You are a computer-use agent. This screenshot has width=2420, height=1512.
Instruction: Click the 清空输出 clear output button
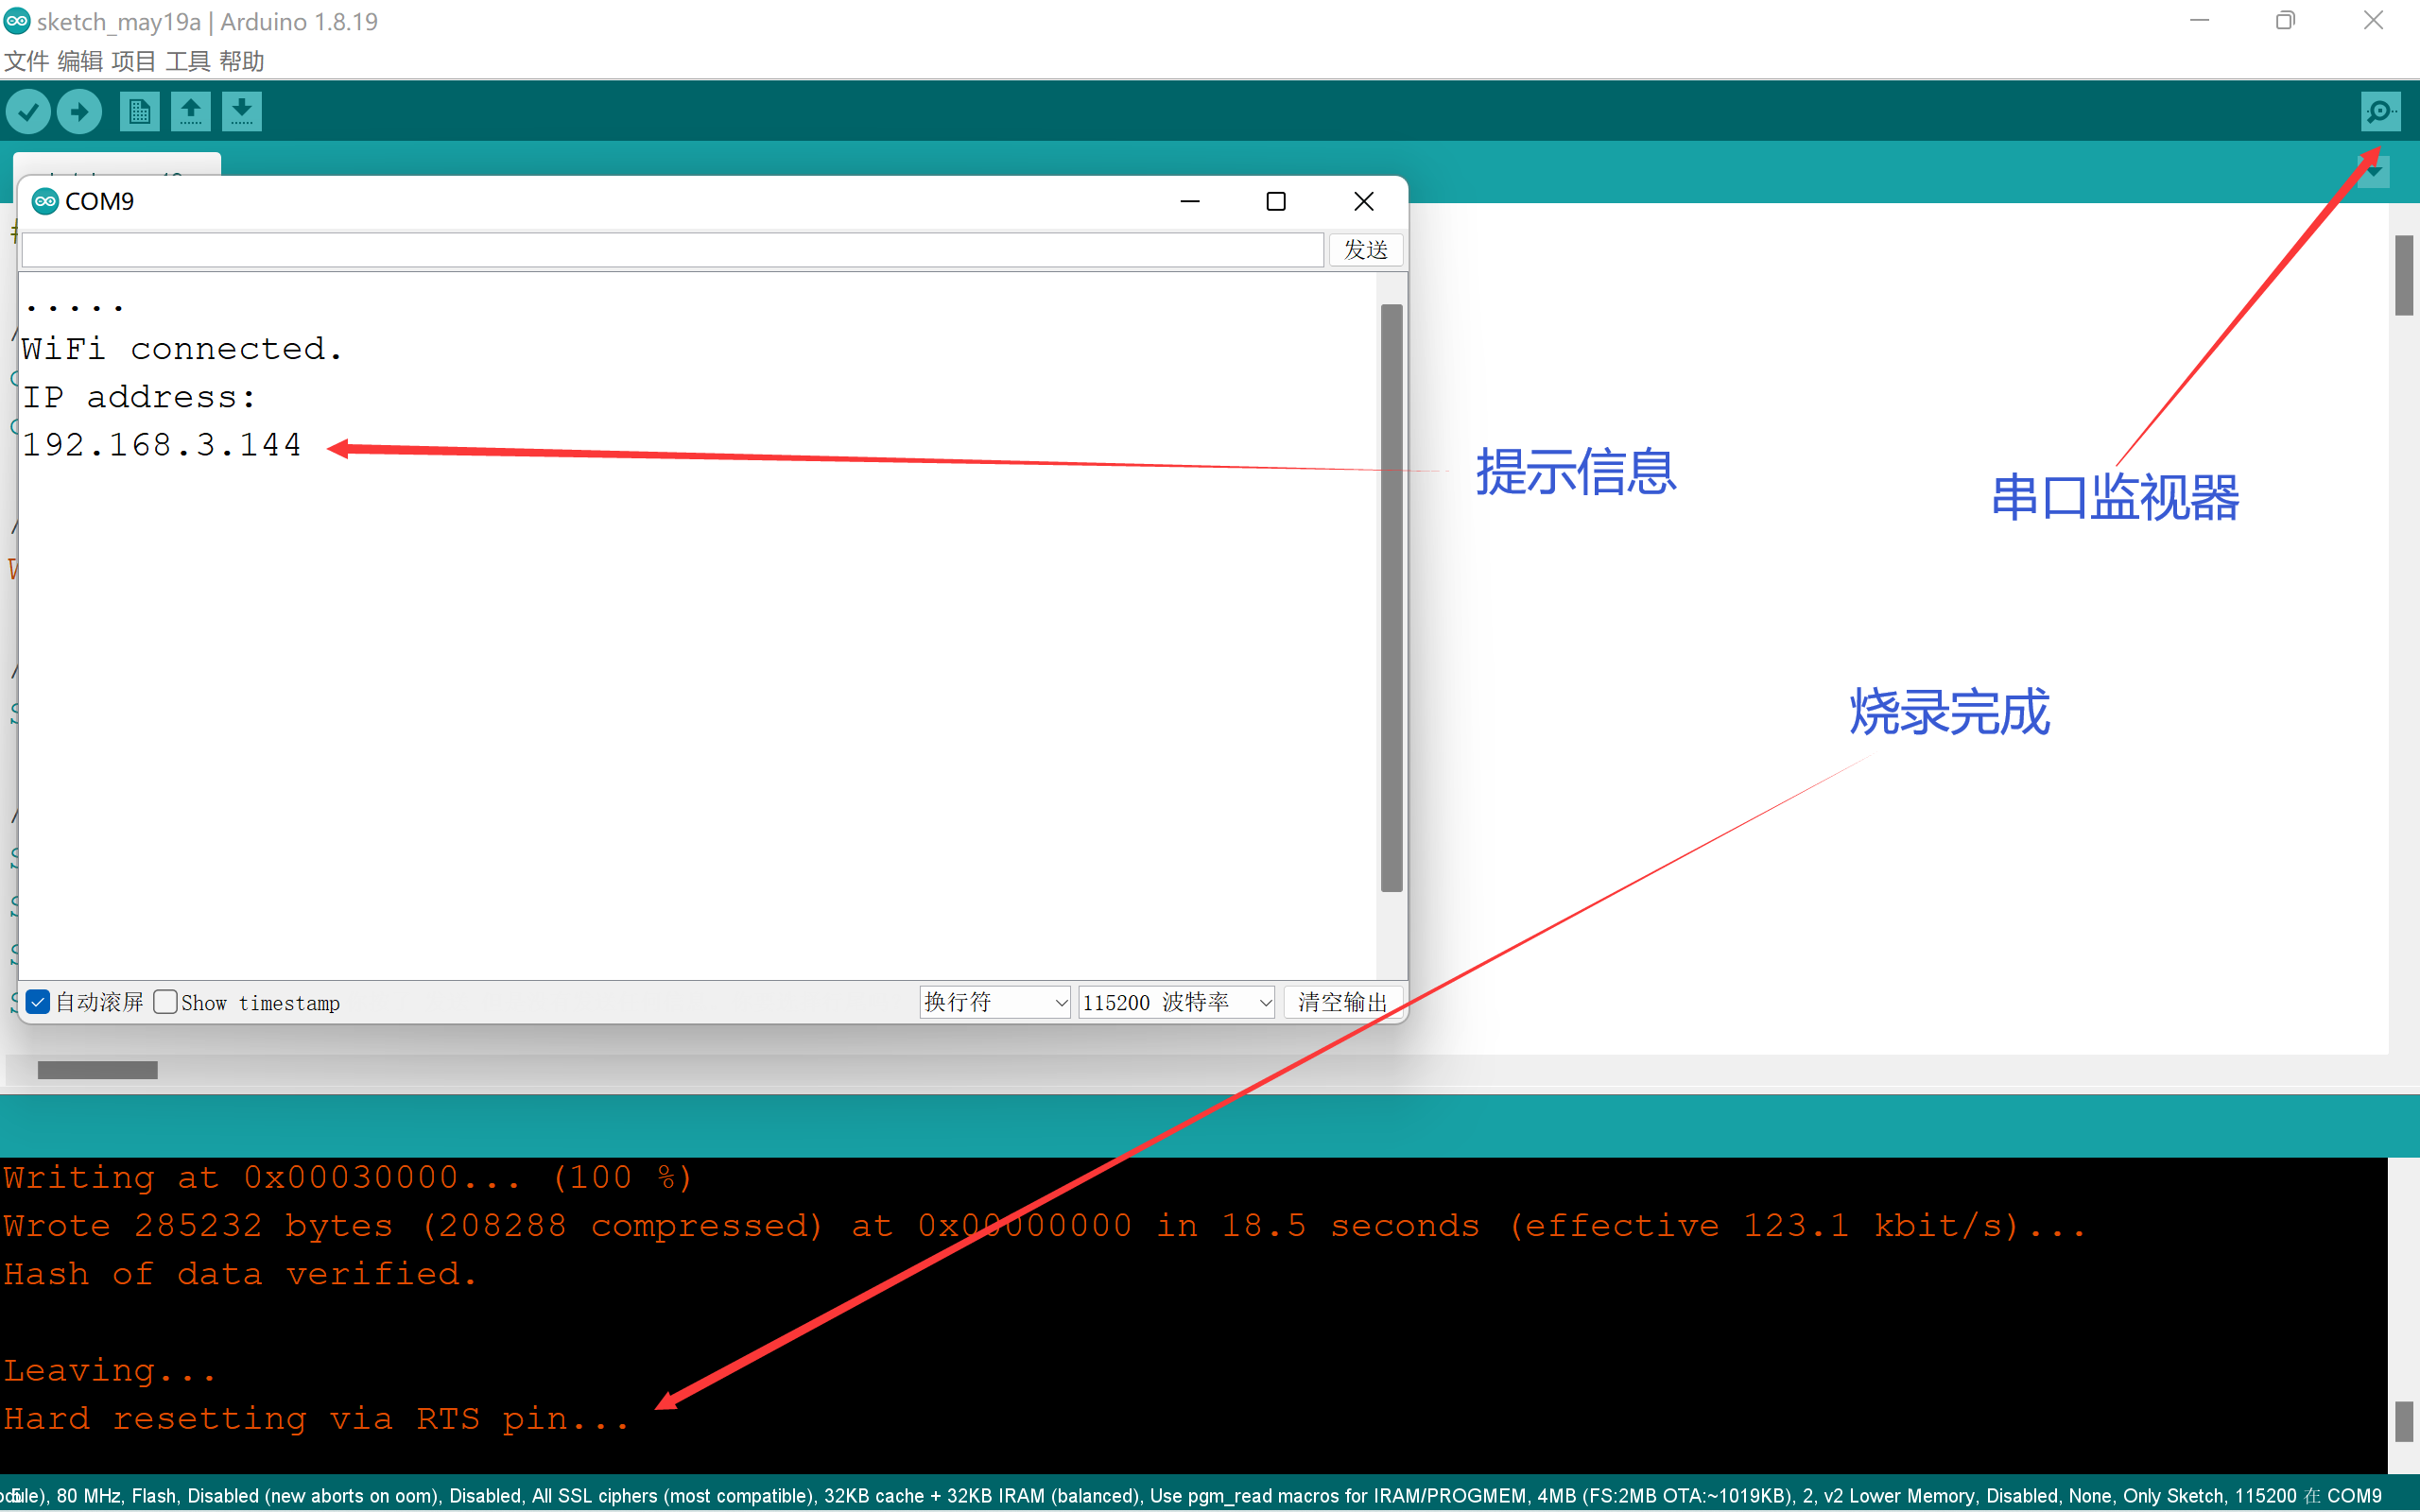tap(1342, 1002)
